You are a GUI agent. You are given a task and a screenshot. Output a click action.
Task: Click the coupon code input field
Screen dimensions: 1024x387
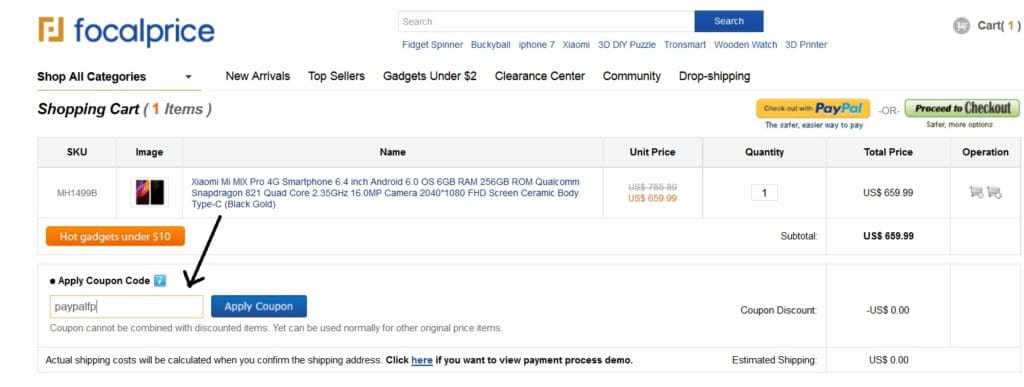(127, 306)
